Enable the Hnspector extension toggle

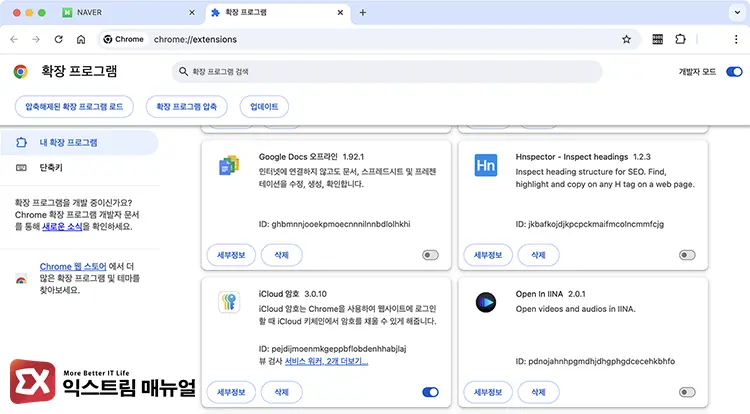687,255
